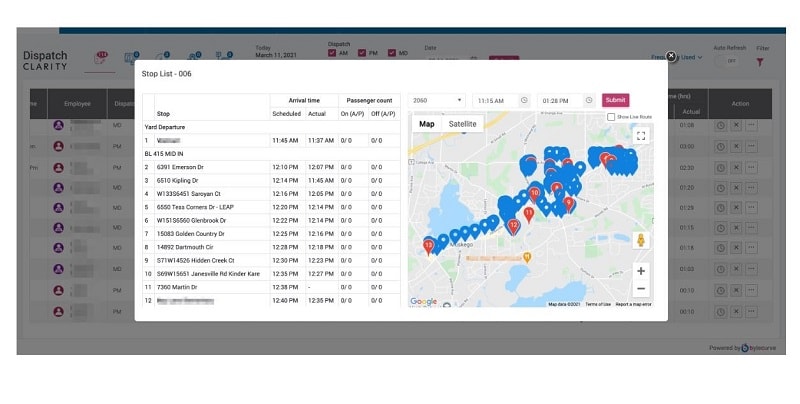The image size is (800, 404).
Task: Open the red-badged dispatch icon in header
Action: point(101,57)
